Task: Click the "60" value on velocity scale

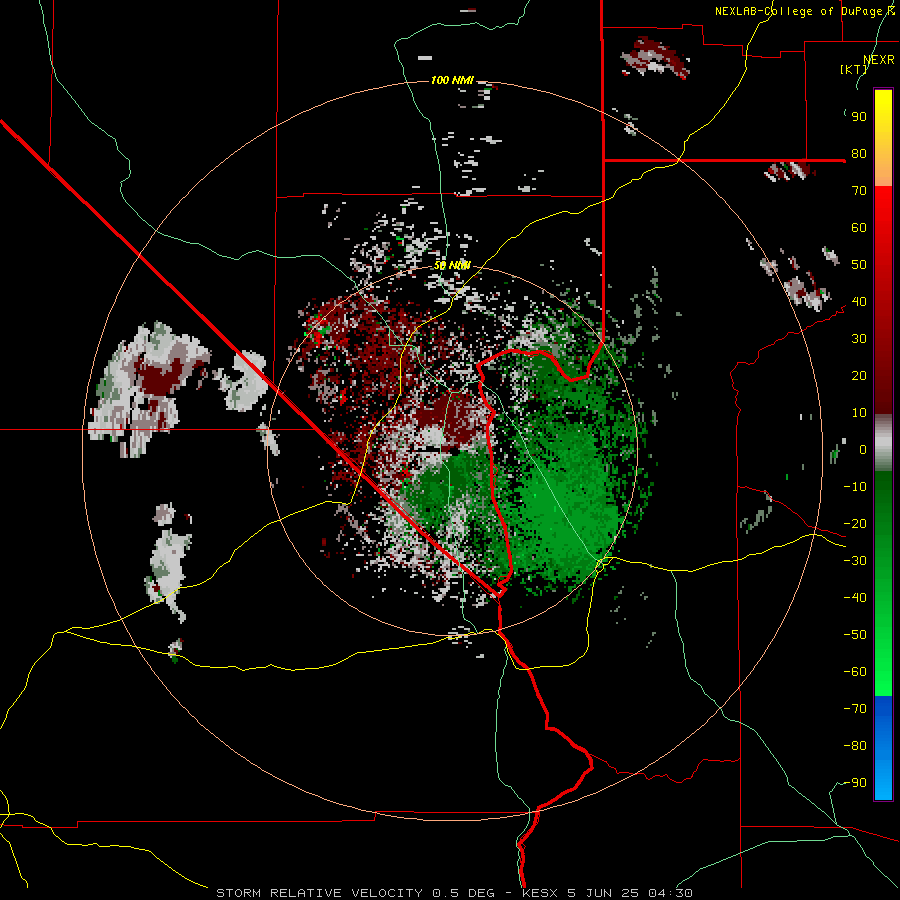Action: pos(859,227)
